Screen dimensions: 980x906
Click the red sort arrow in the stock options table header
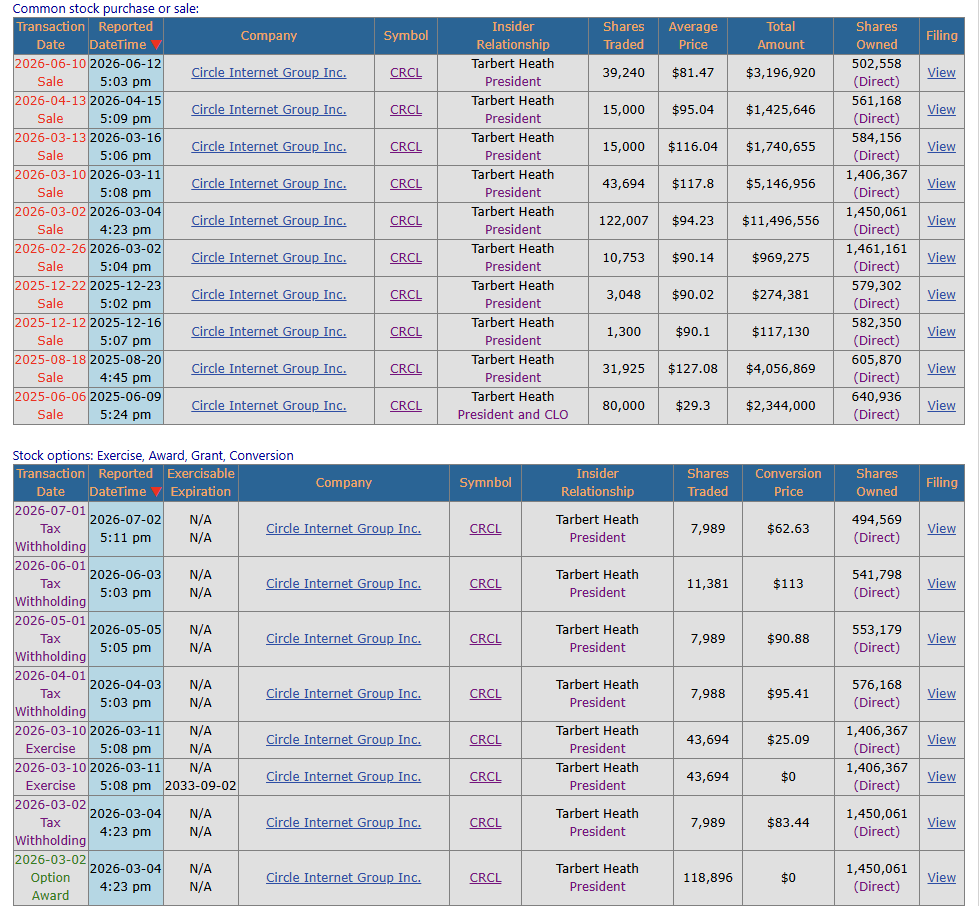click(156, 492)
